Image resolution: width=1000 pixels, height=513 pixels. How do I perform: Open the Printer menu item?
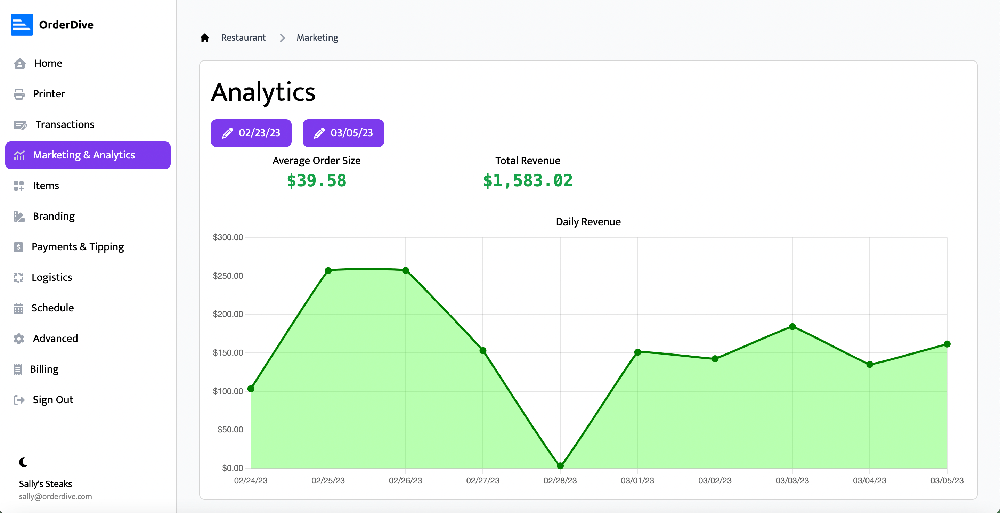pyautogui.click(x=88, y=94)
